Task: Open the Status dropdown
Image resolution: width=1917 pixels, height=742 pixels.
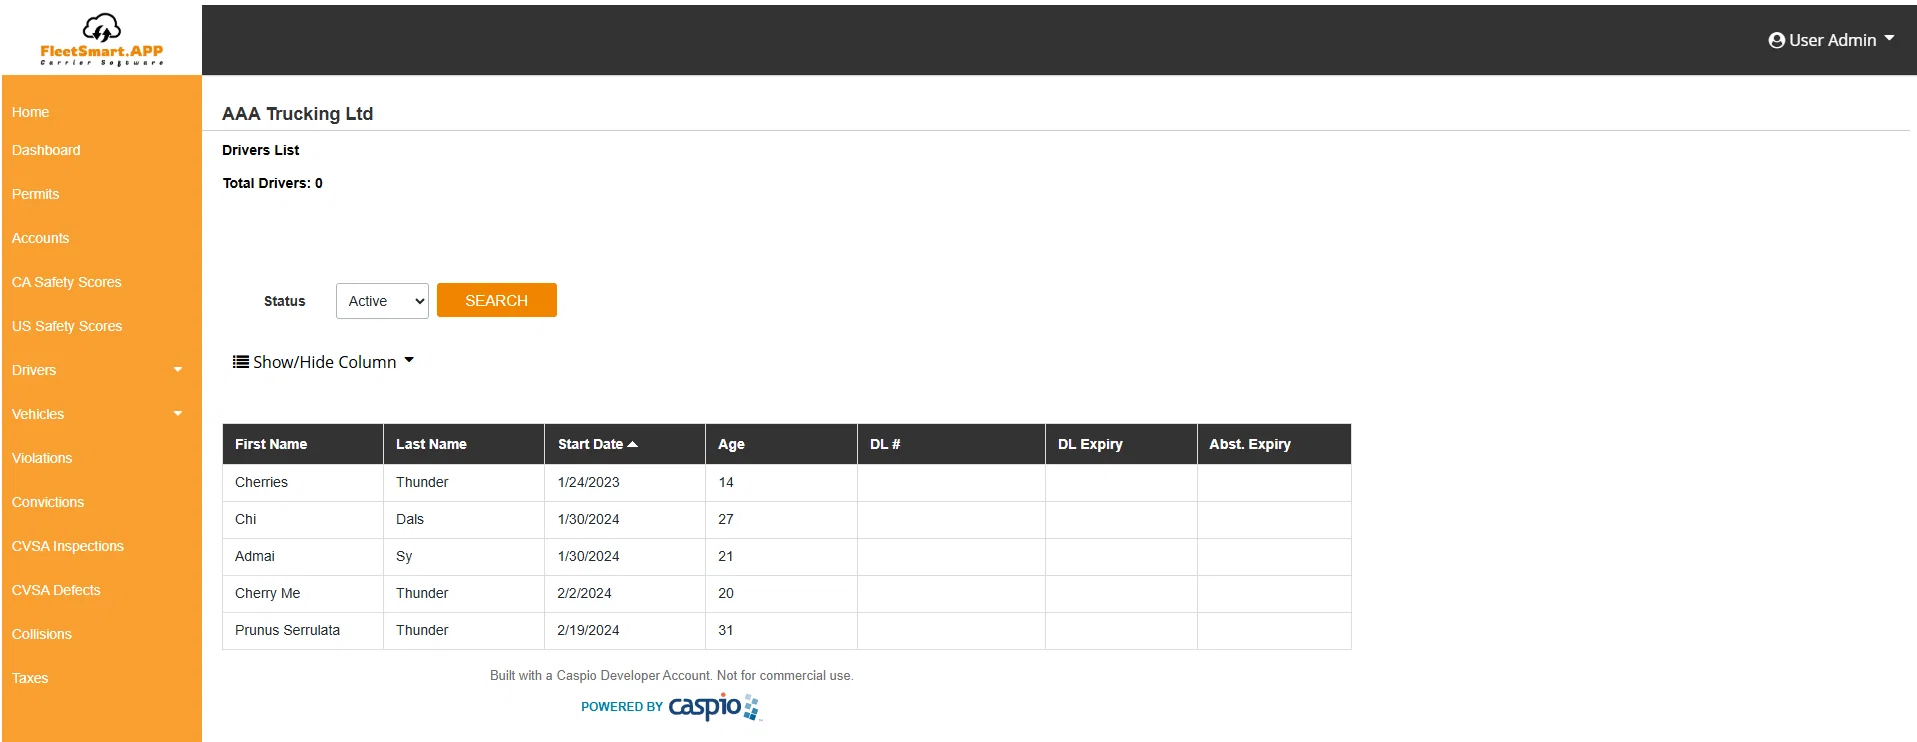Action: point(382,301)
